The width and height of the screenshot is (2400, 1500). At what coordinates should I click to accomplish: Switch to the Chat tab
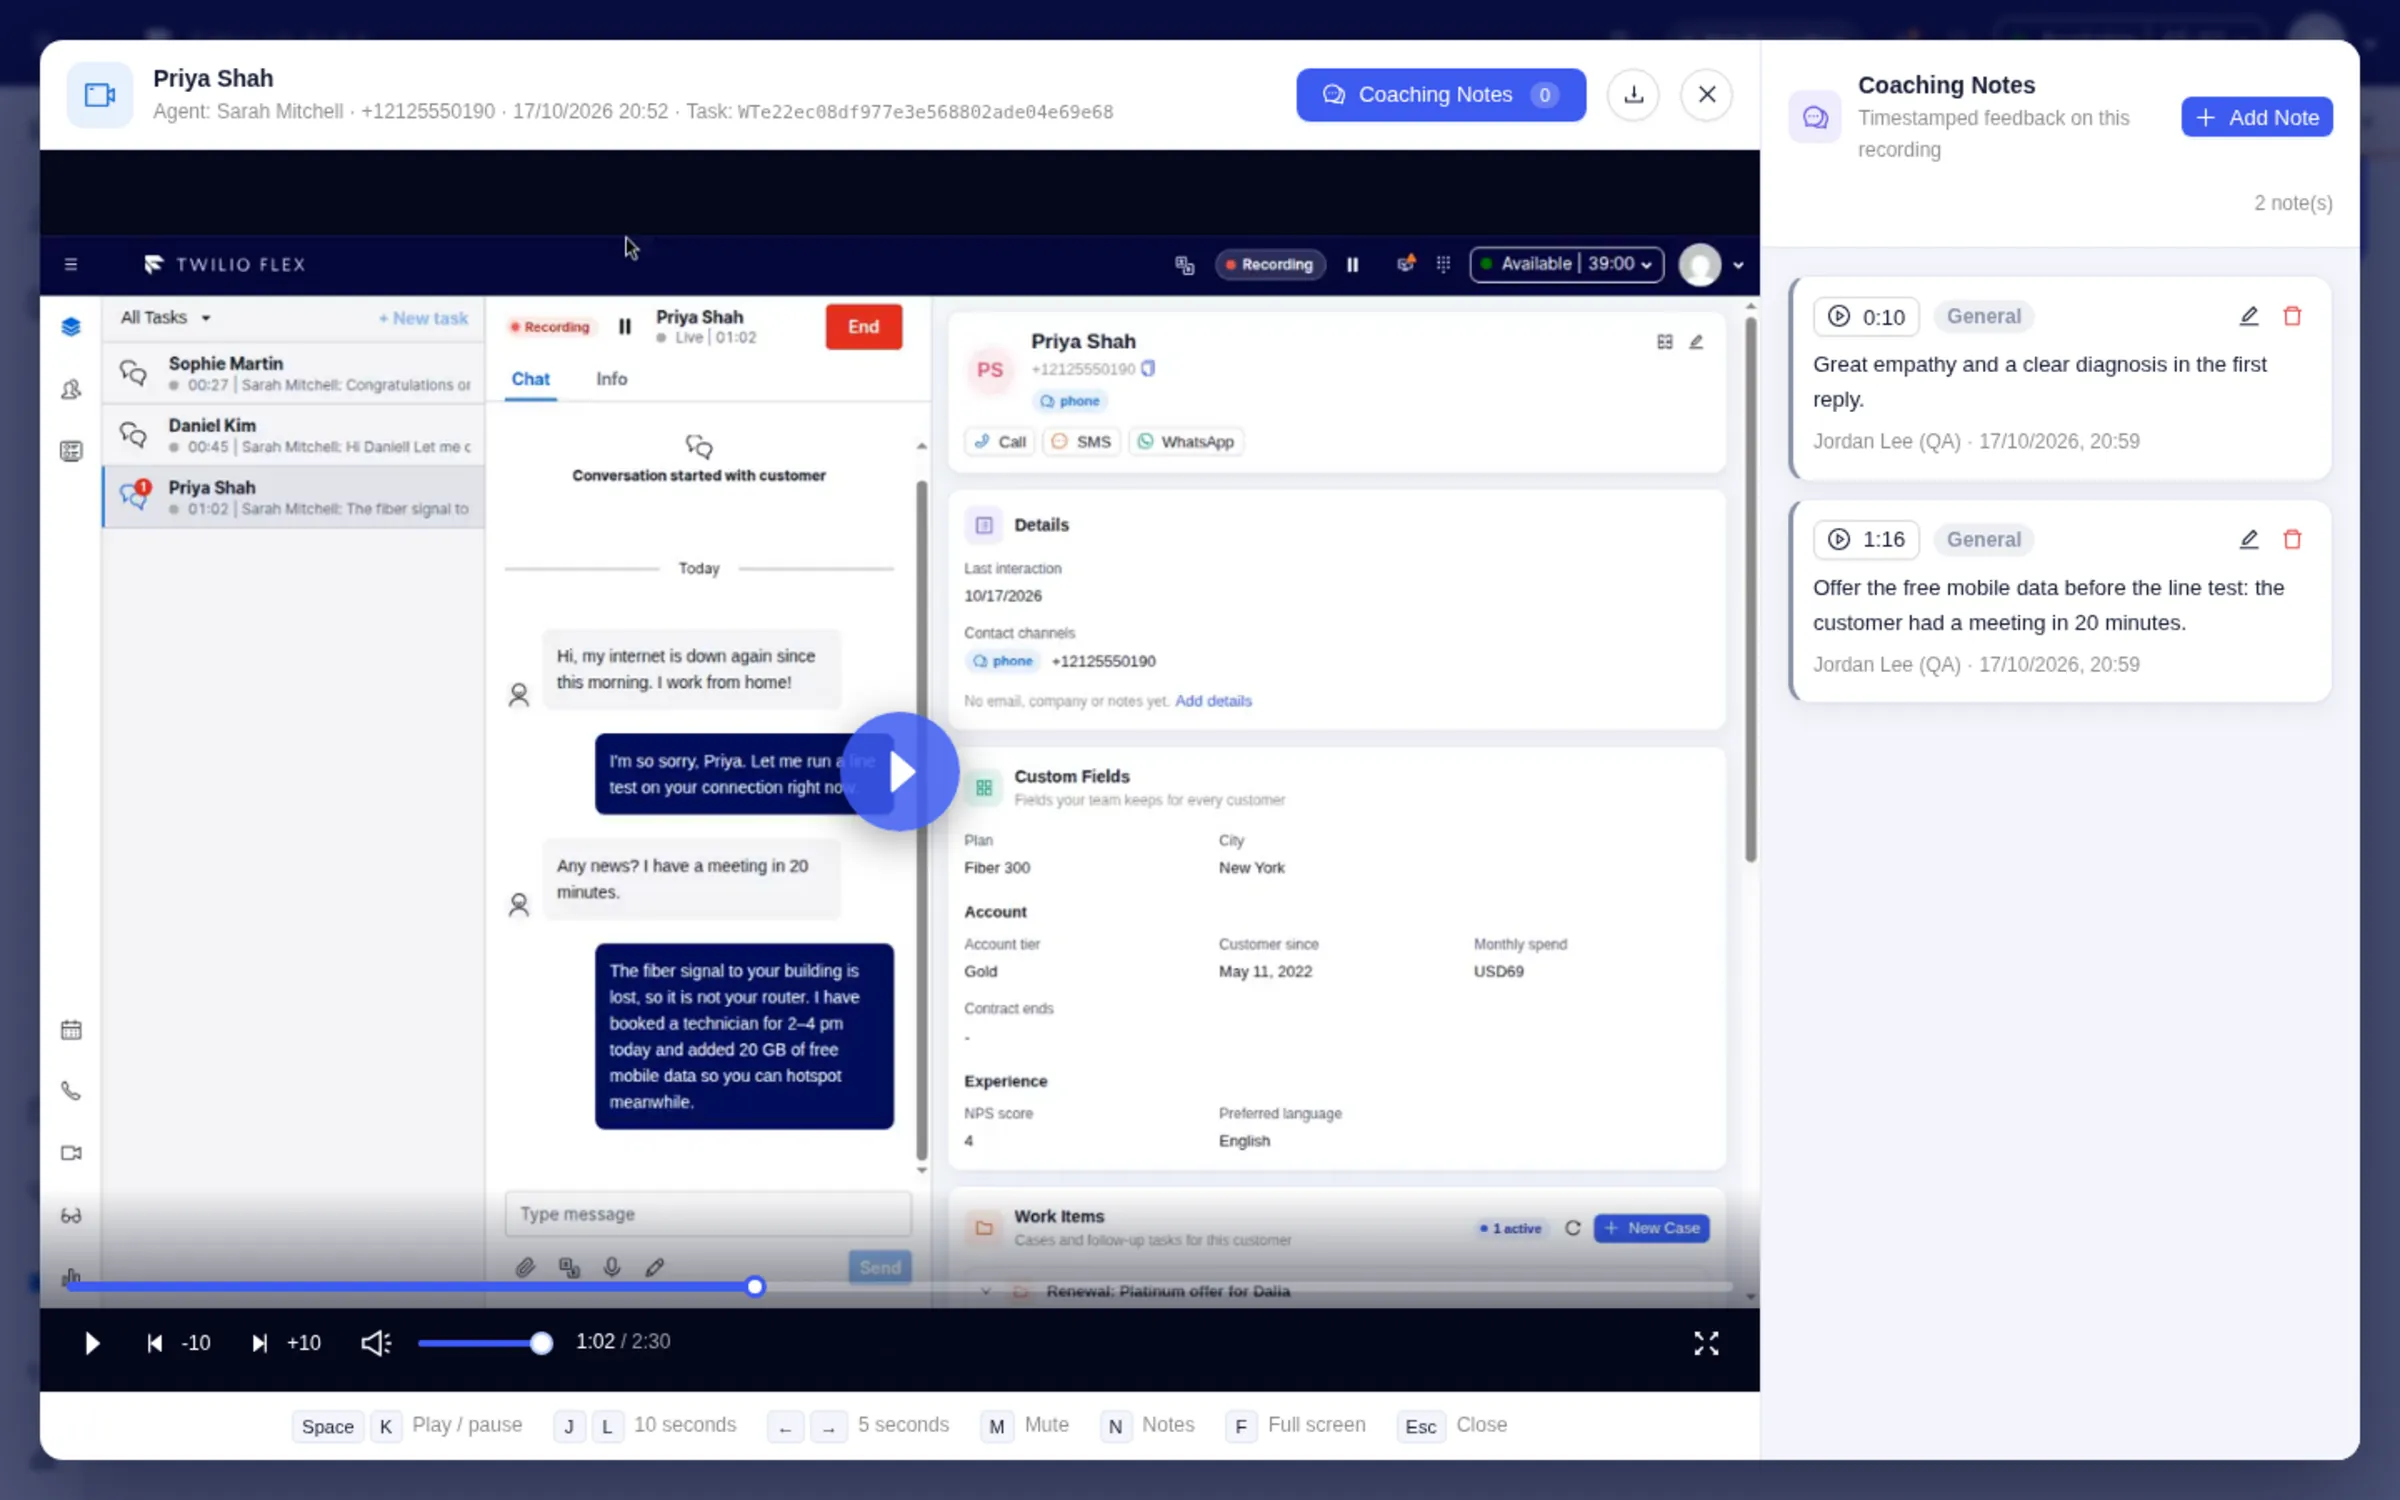(x=530, y=379)
